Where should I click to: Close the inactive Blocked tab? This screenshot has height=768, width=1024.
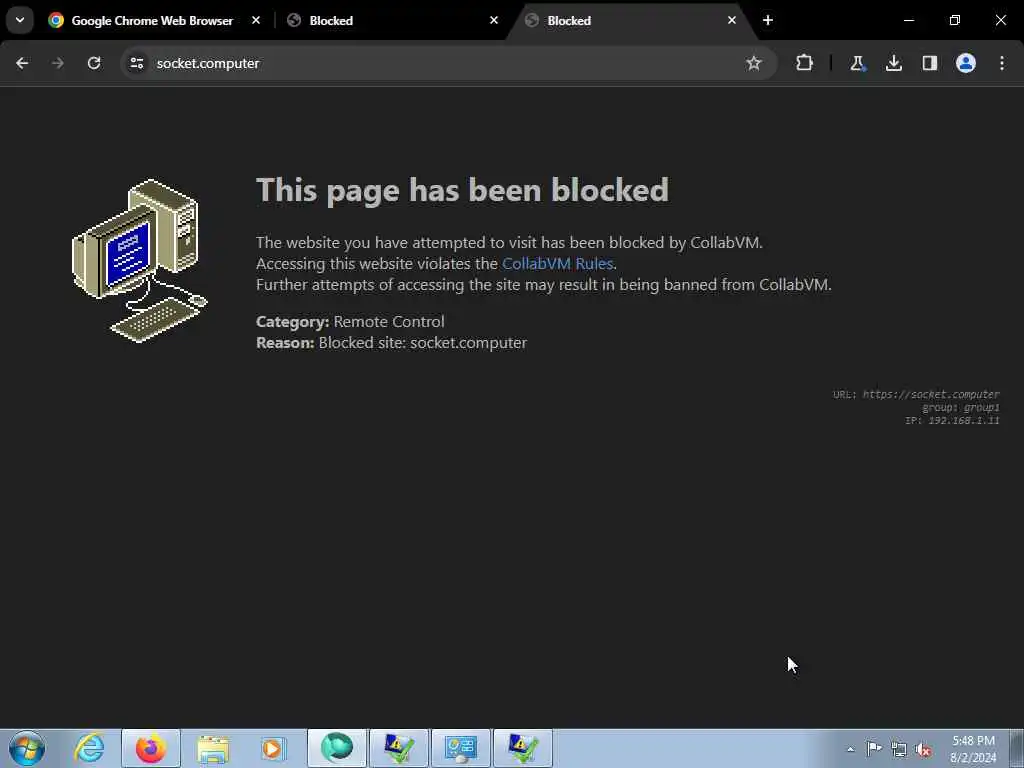(494, 20)
